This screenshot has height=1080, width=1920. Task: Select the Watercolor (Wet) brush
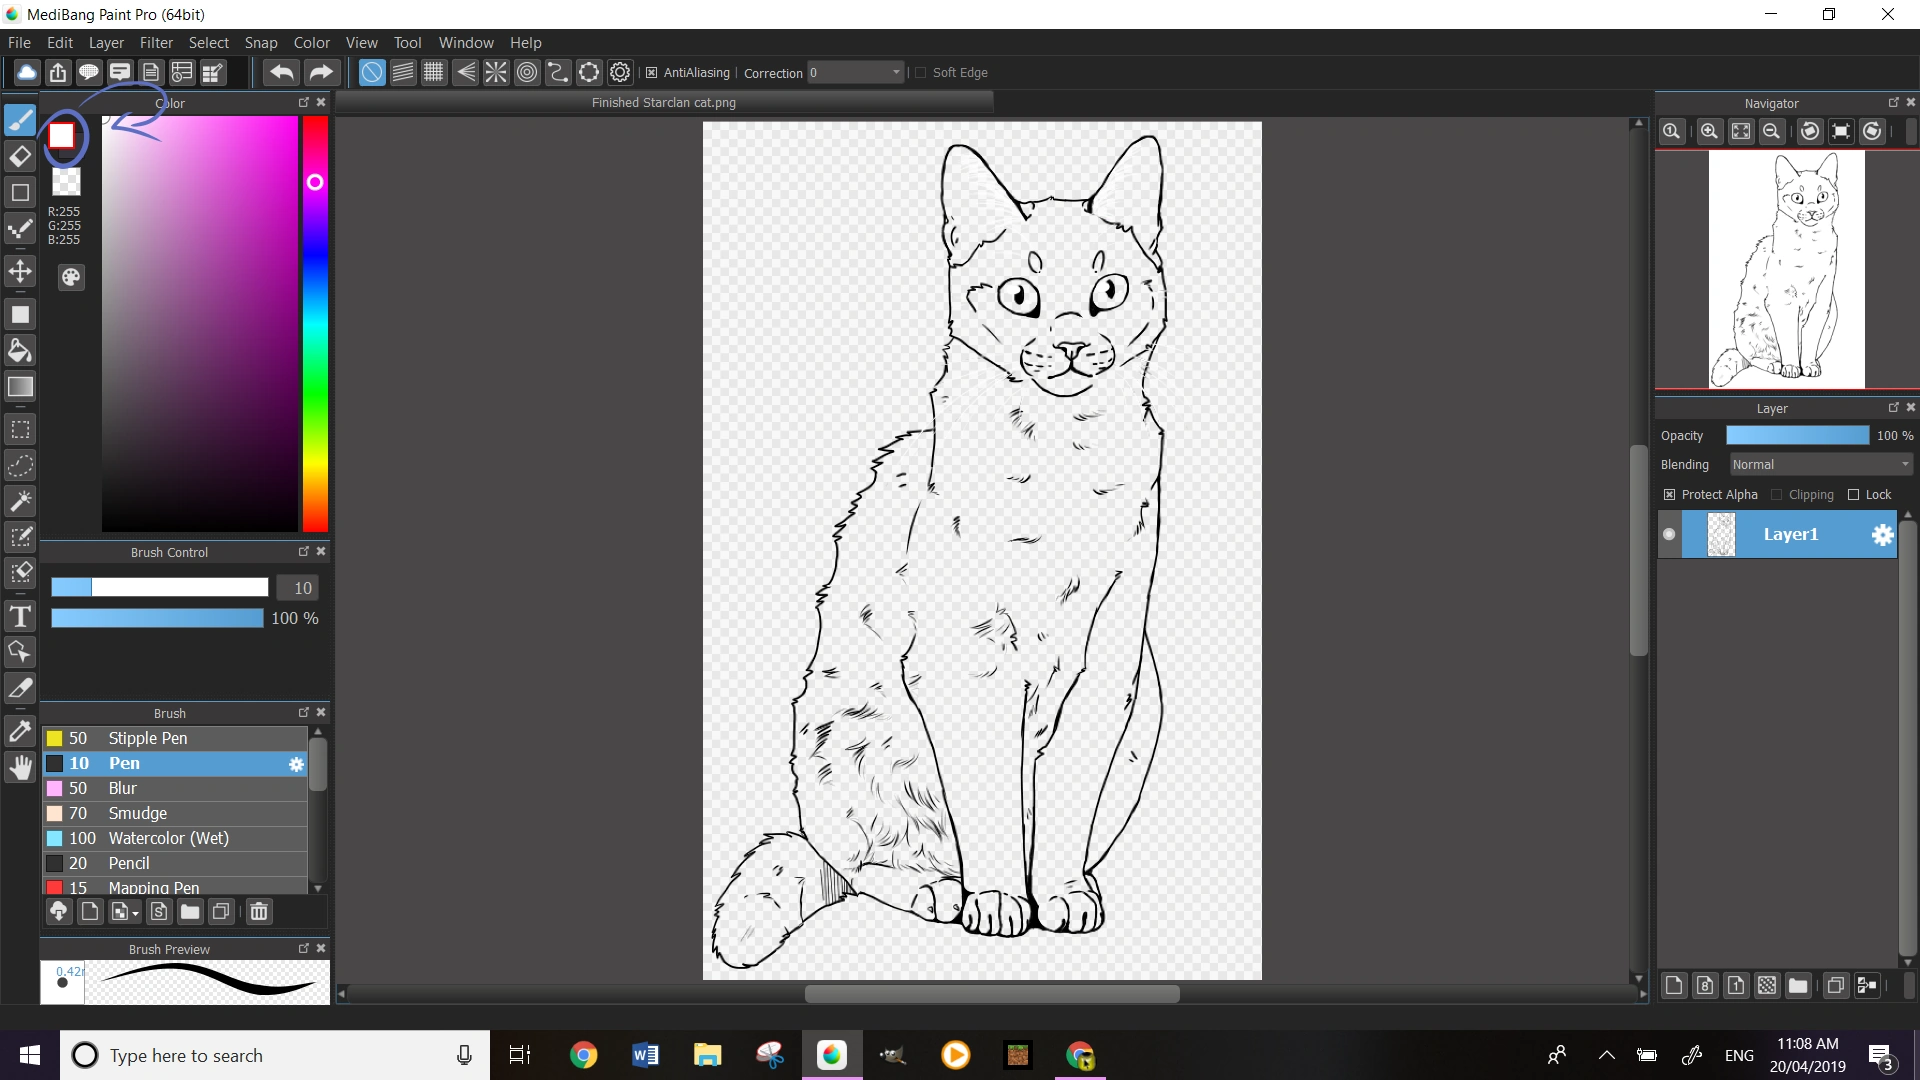(x=168, y=838)
